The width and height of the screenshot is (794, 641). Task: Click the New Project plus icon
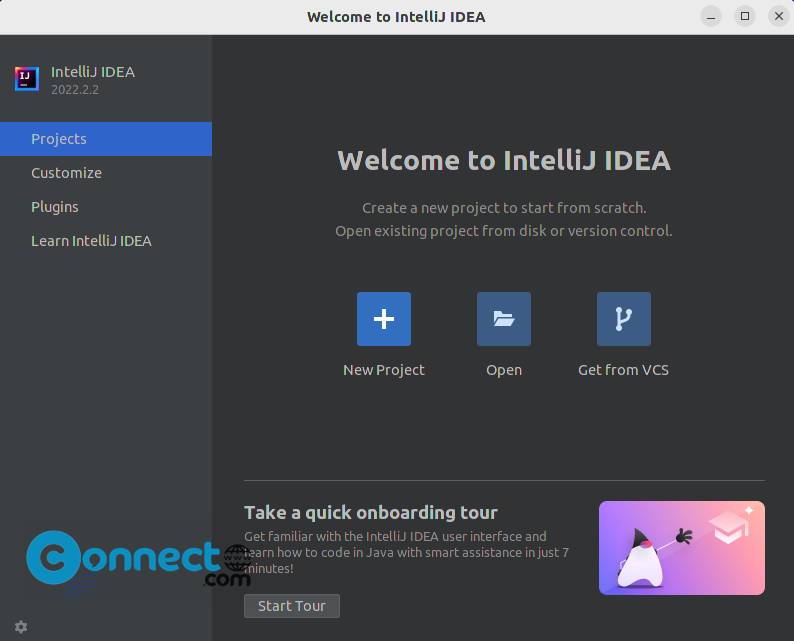click(x=384, y=319)
